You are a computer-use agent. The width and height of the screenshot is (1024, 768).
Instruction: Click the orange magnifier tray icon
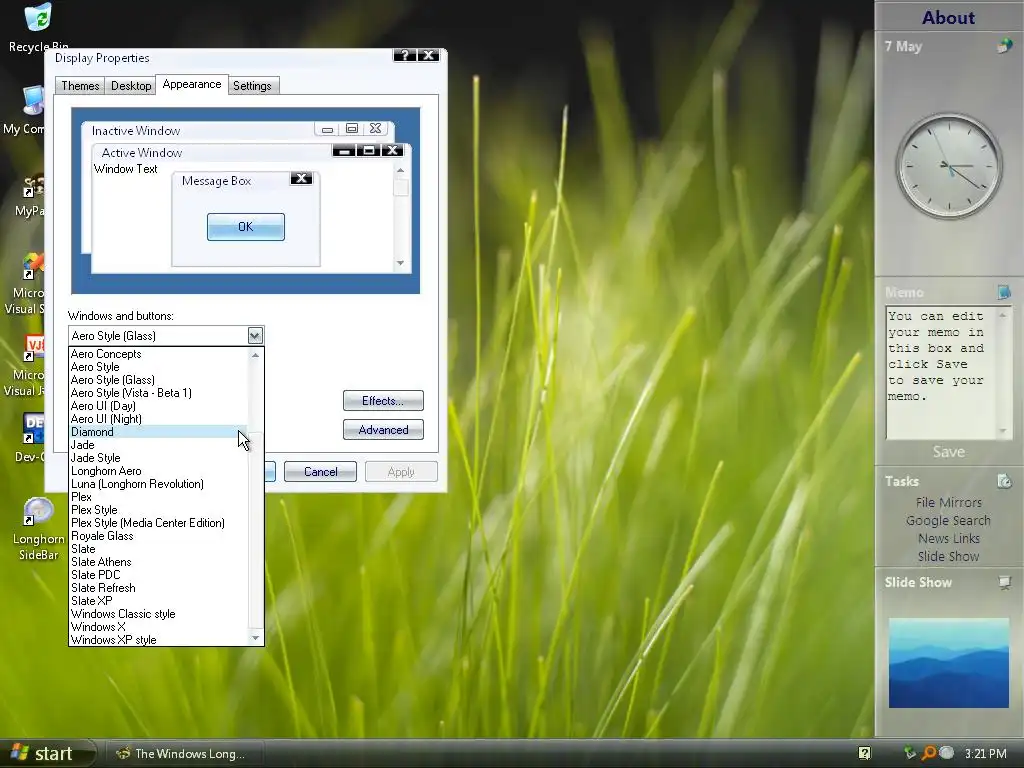[928, 753]
